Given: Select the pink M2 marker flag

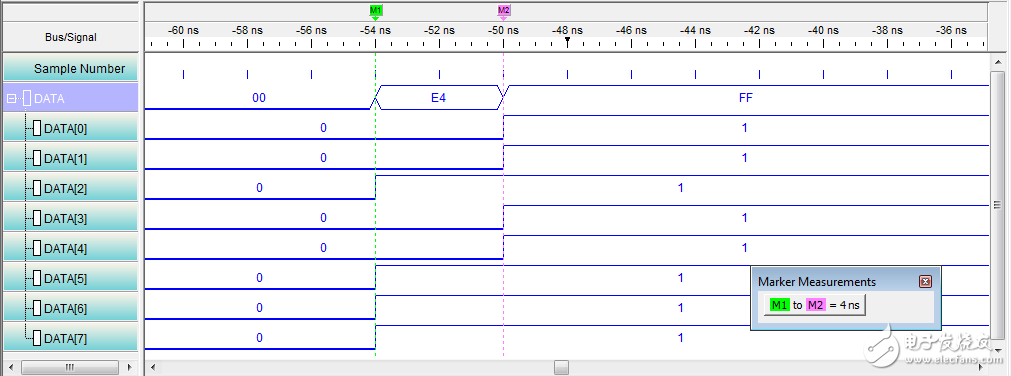Looking at the screenshot, I should coord(504,10).
